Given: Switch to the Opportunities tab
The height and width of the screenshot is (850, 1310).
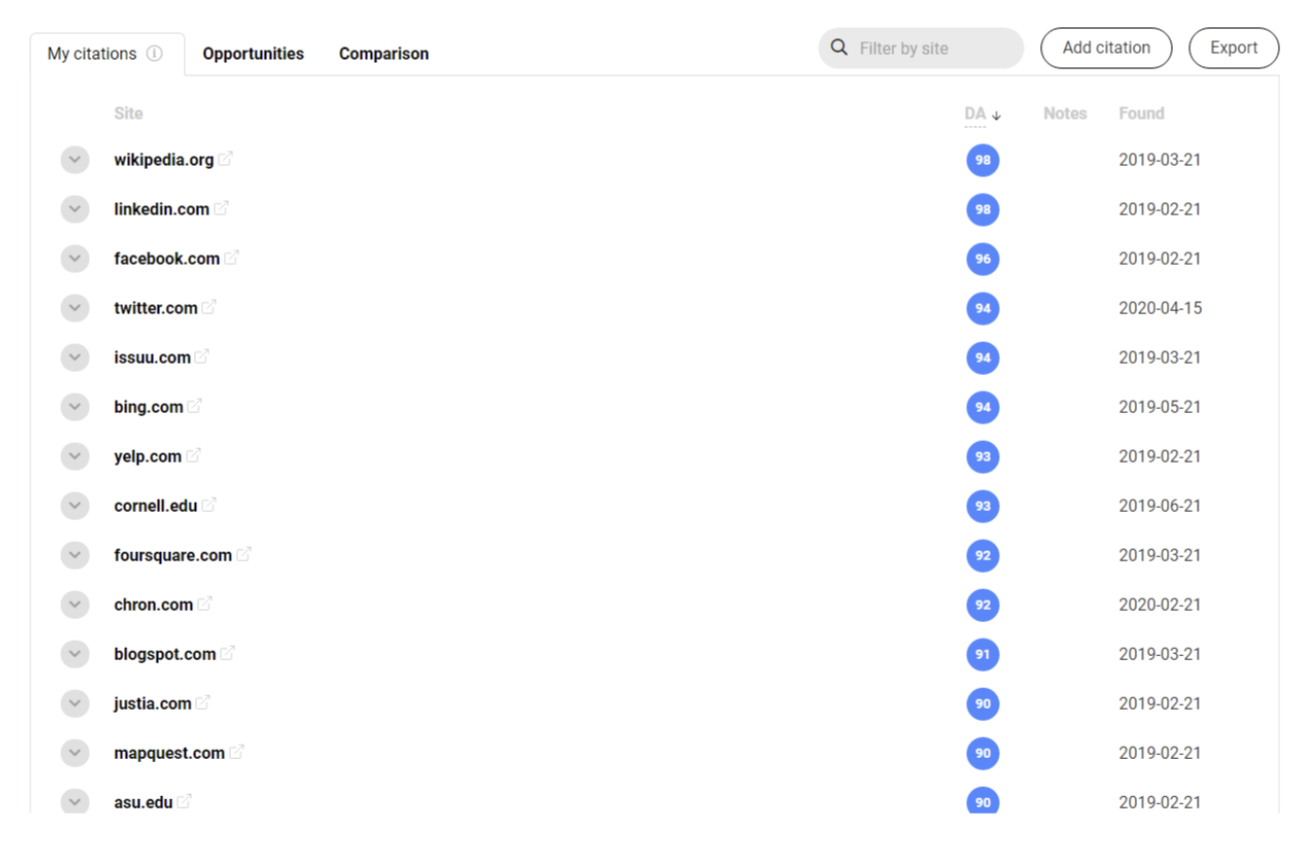Looking at the screenshot, I should point(253,54).
